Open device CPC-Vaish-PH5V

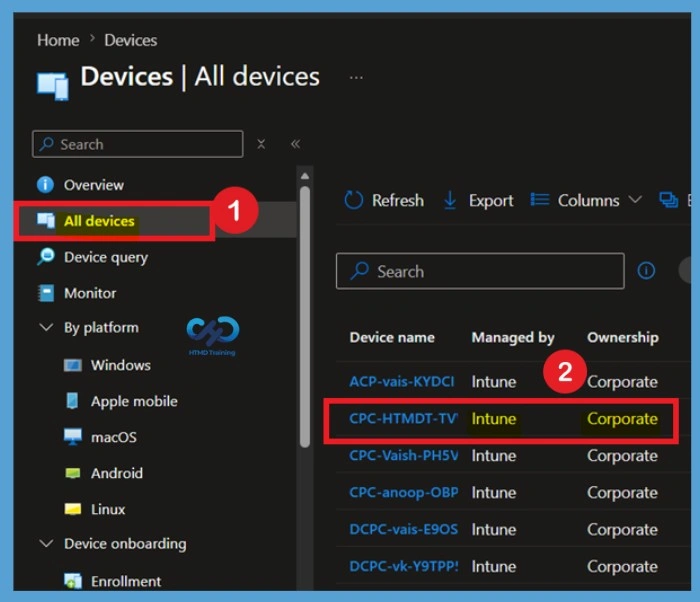tap(404, 456)
